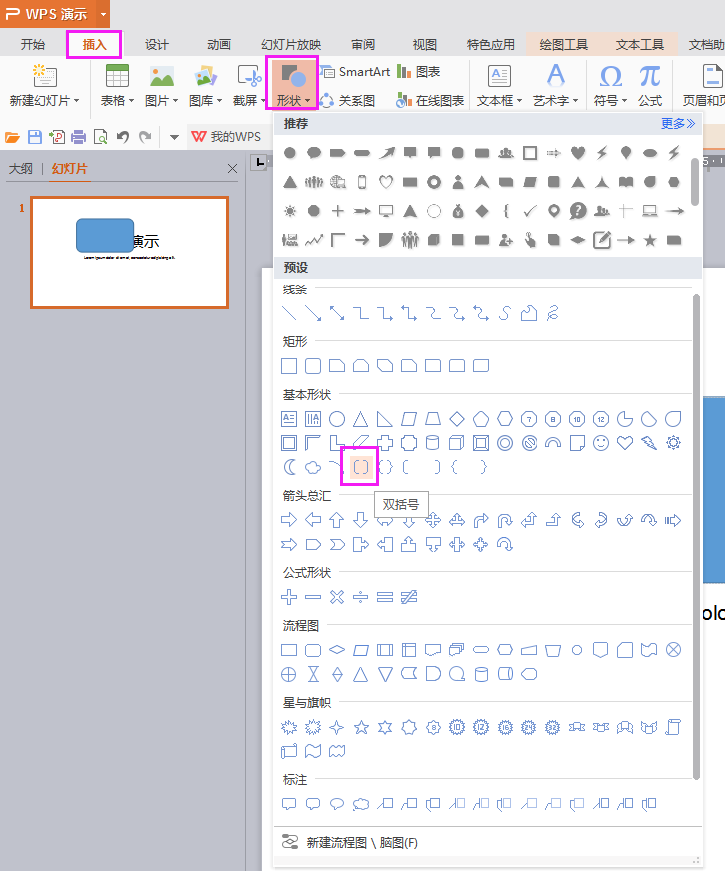Pick the smiley face shape
This screenshot has height=871, width=725.
(601, 443)
